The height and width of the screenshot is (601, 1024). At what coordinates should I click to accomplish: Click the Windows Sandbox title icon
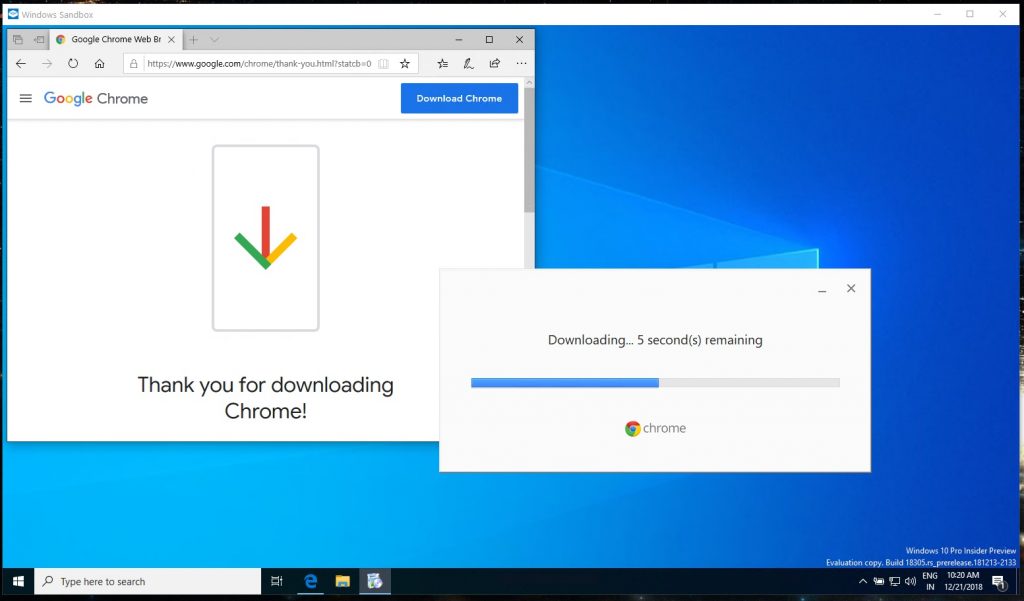click(x=13, y=14)
